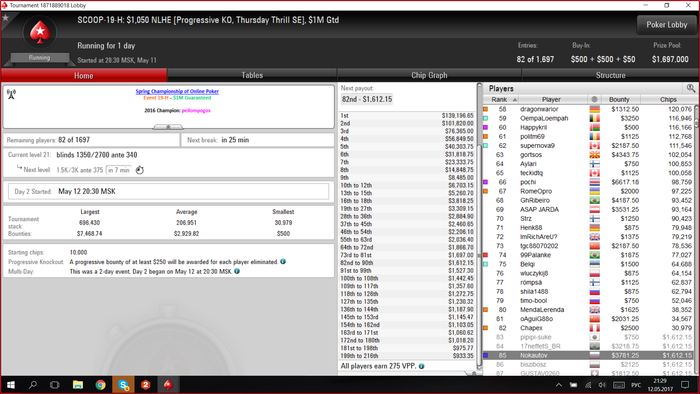700x394 pixels.
Task: Click the Macedonia flag for gortsos
Action: (594, 155)
